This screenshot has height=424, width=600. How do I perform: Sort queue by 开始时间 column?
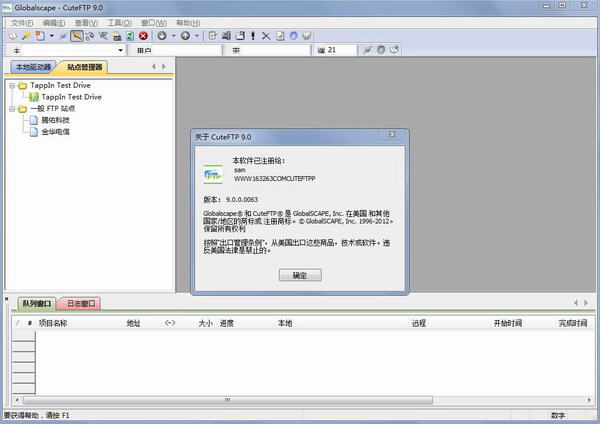point(507,323)
